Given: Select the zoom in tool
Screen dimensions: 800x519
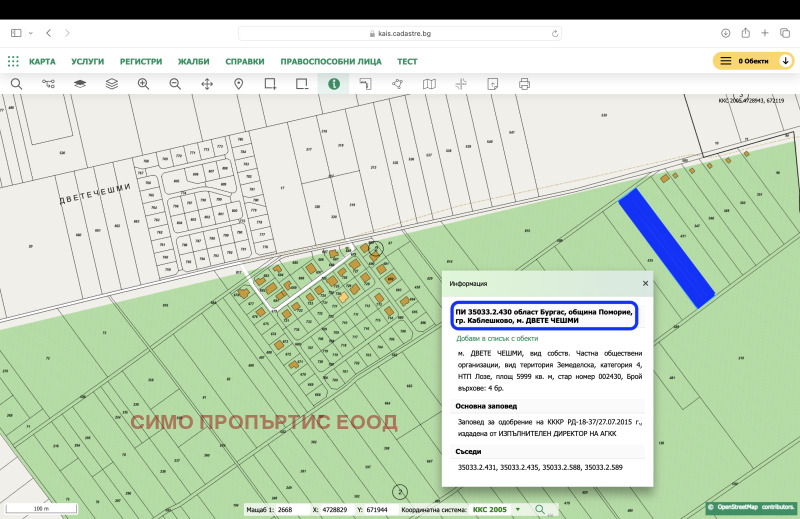Looking at the screenshot, I should click(143, 84).
